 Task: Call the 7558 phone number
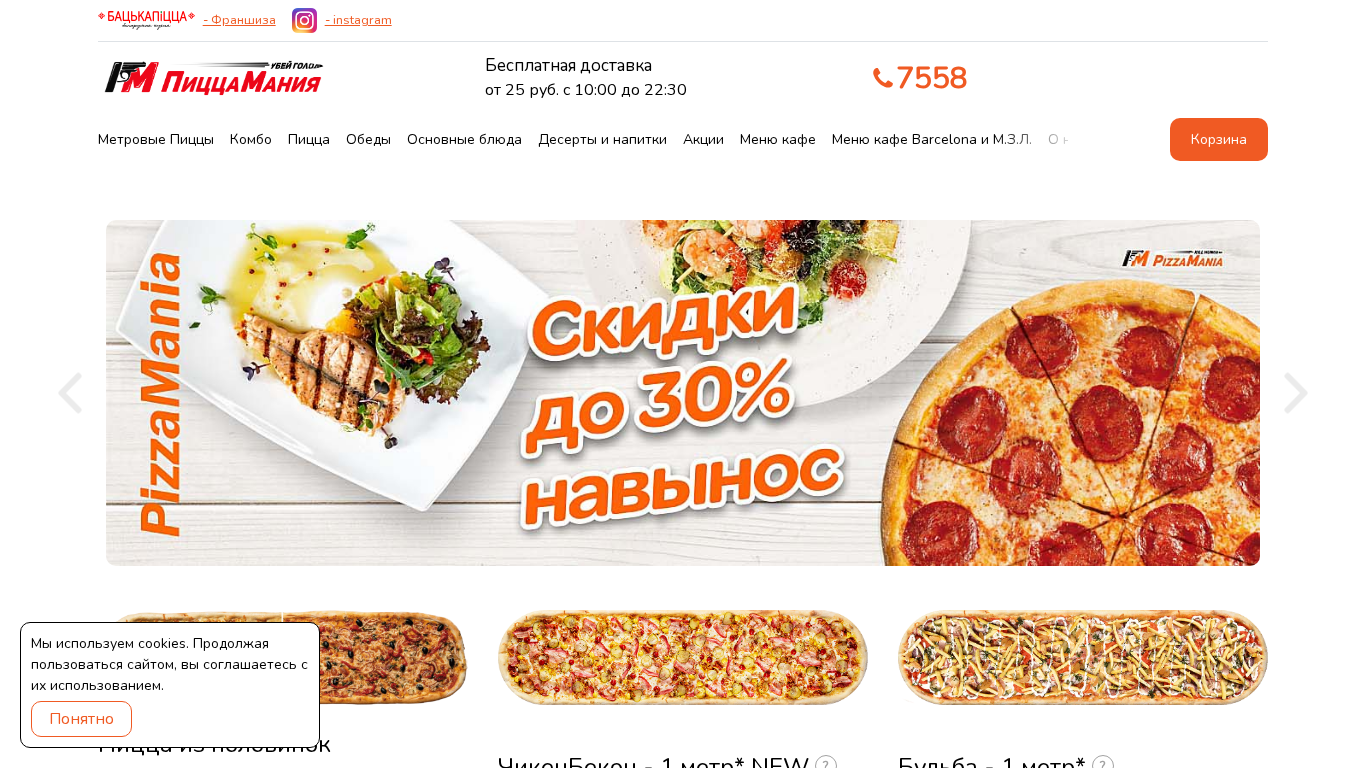[x=932, y=78]
